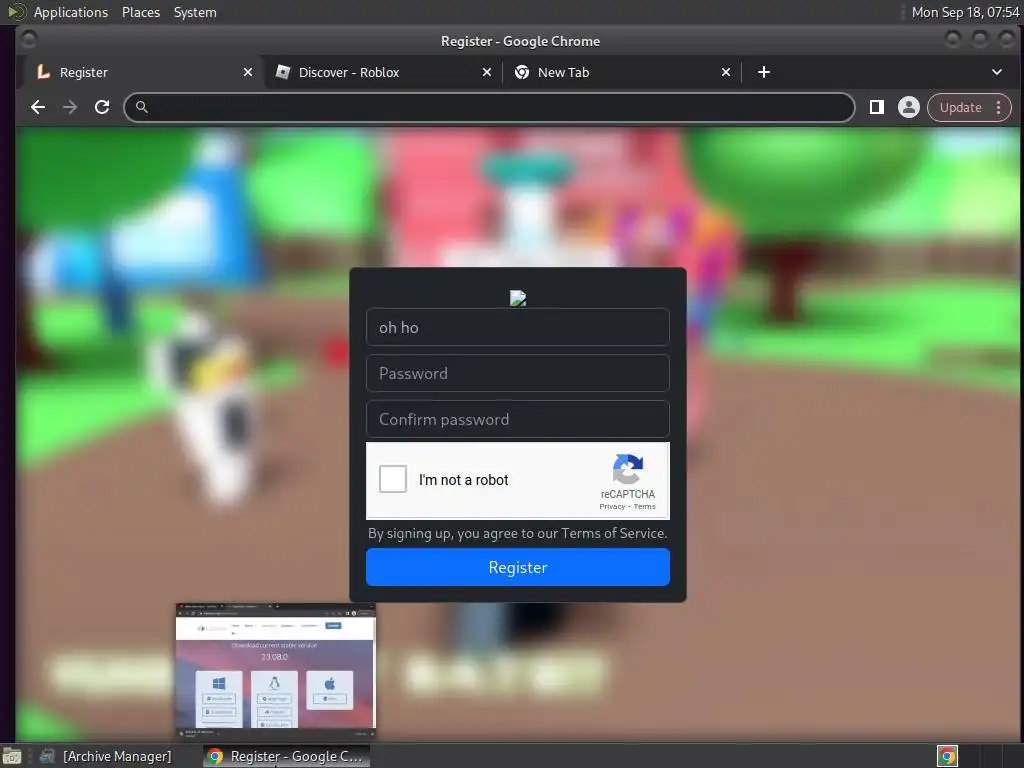The image size is (1024, 768).
Task: Click the date and time clock
Action: pos(965,12)
